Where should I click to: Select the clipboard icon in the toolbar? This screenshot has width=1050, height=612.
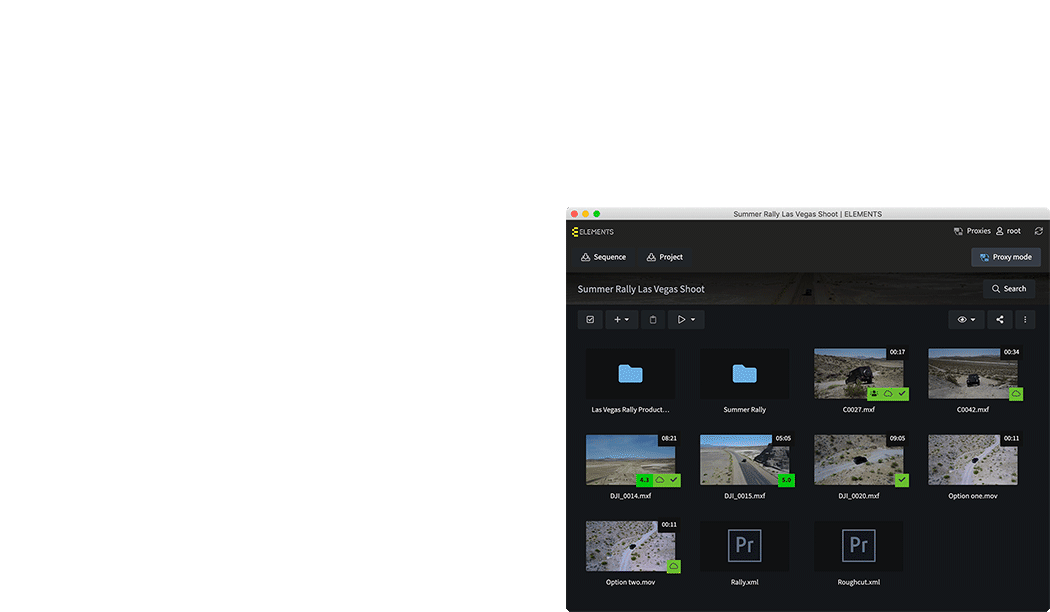(653, 319)
